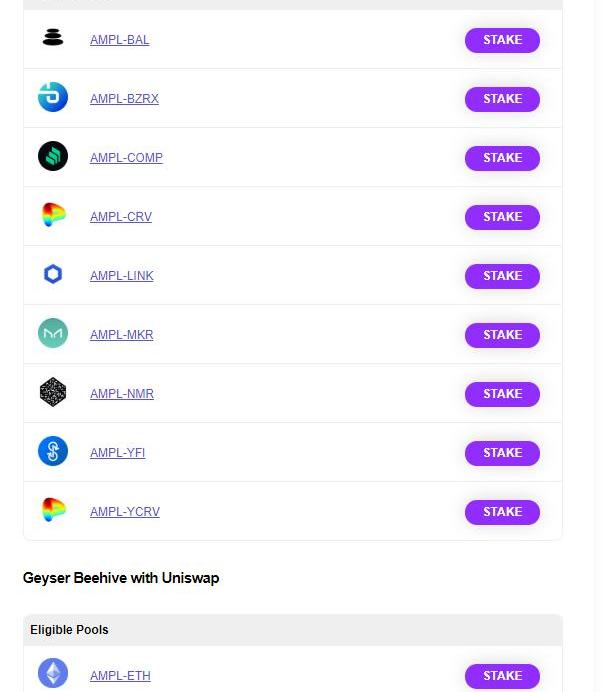Follow the AMPL-LINK pool link
The width and height of the screenshot is (603, 692).
(121, 275)
